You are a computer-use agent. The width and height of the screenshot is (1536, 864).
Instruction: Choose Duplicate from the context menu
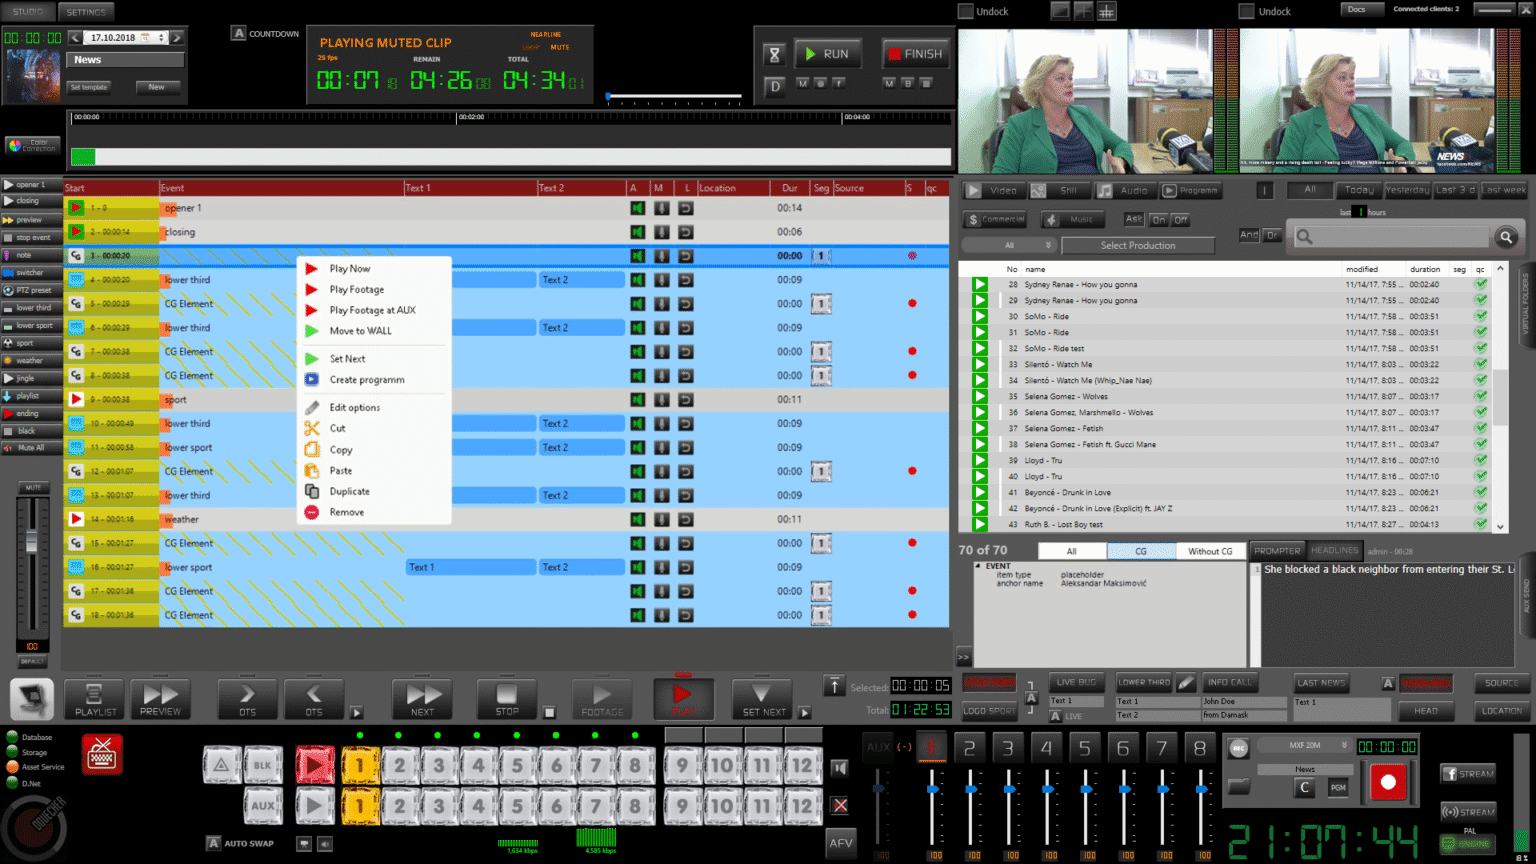point(349,491)
